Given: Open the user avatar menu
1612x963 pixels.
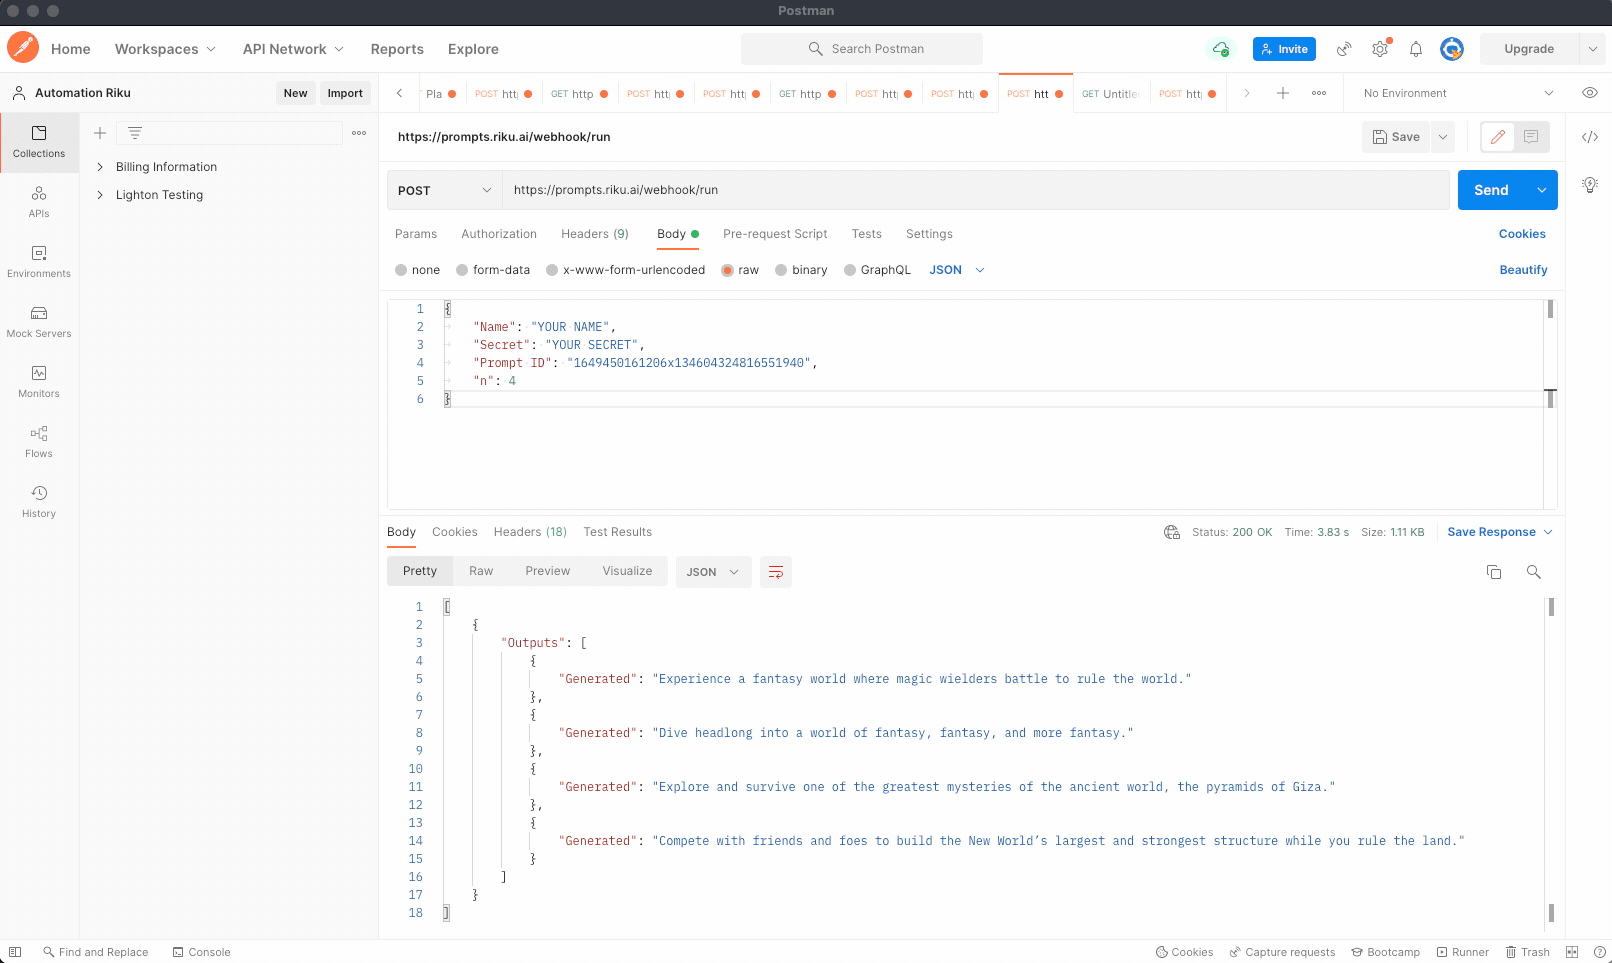Looking at the screenshot, I should (1452, 49).
